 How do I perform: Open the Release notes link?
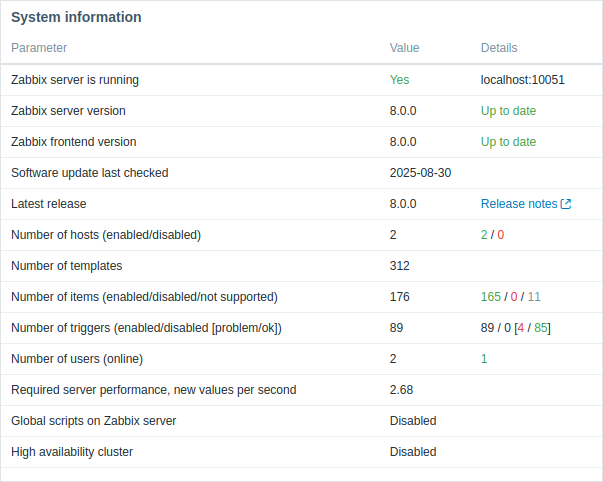(x=519, y=204)
